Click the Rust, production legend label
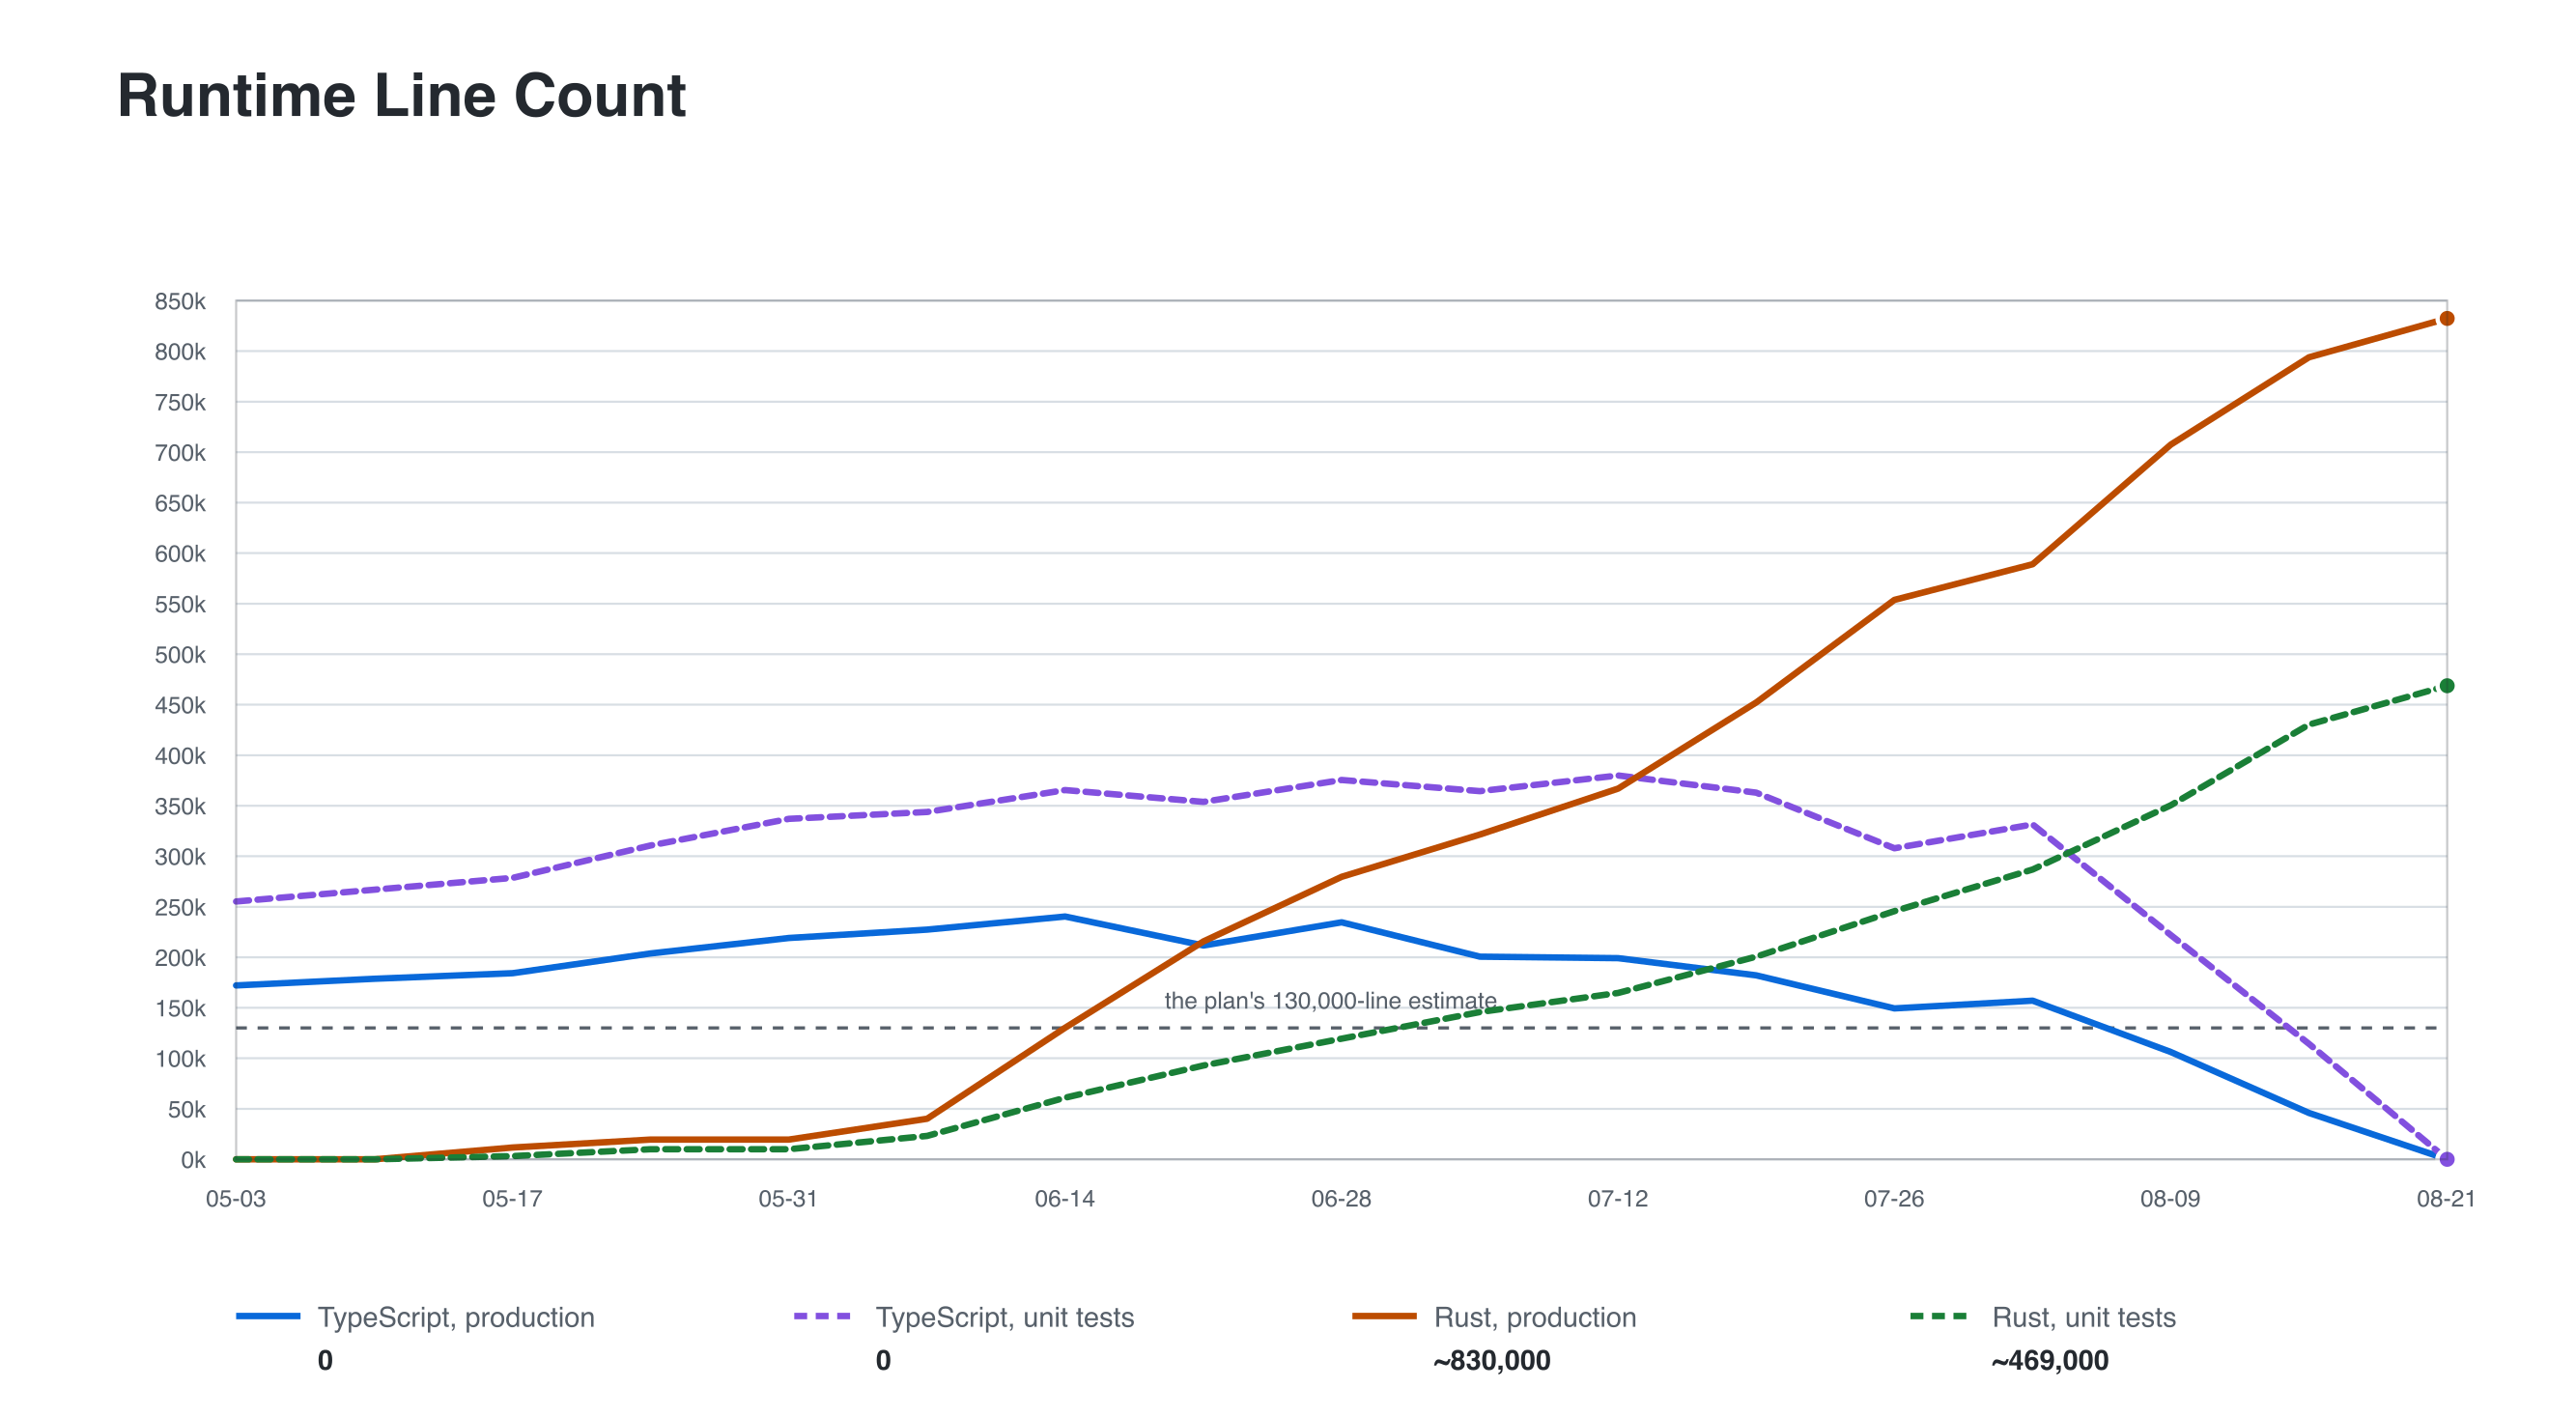The image size is (2576, 1417). [1535, 1317]
